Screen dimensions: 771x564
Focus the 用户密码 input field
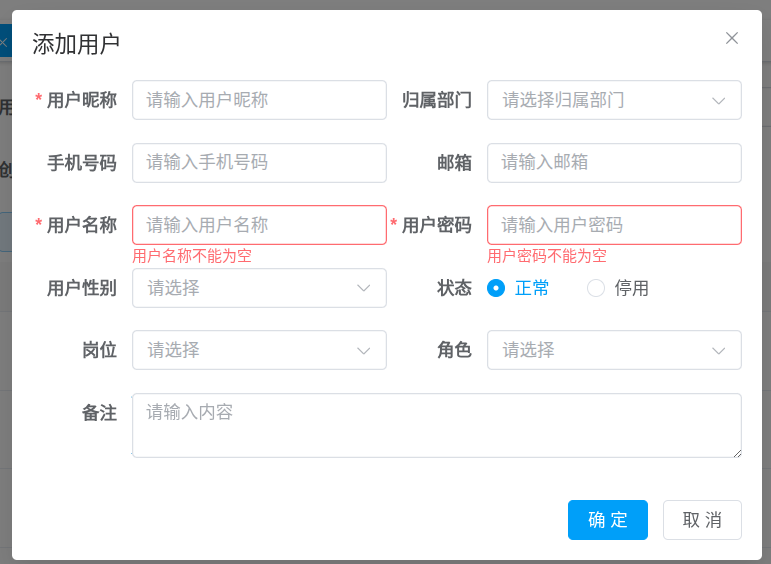[614, 225]
